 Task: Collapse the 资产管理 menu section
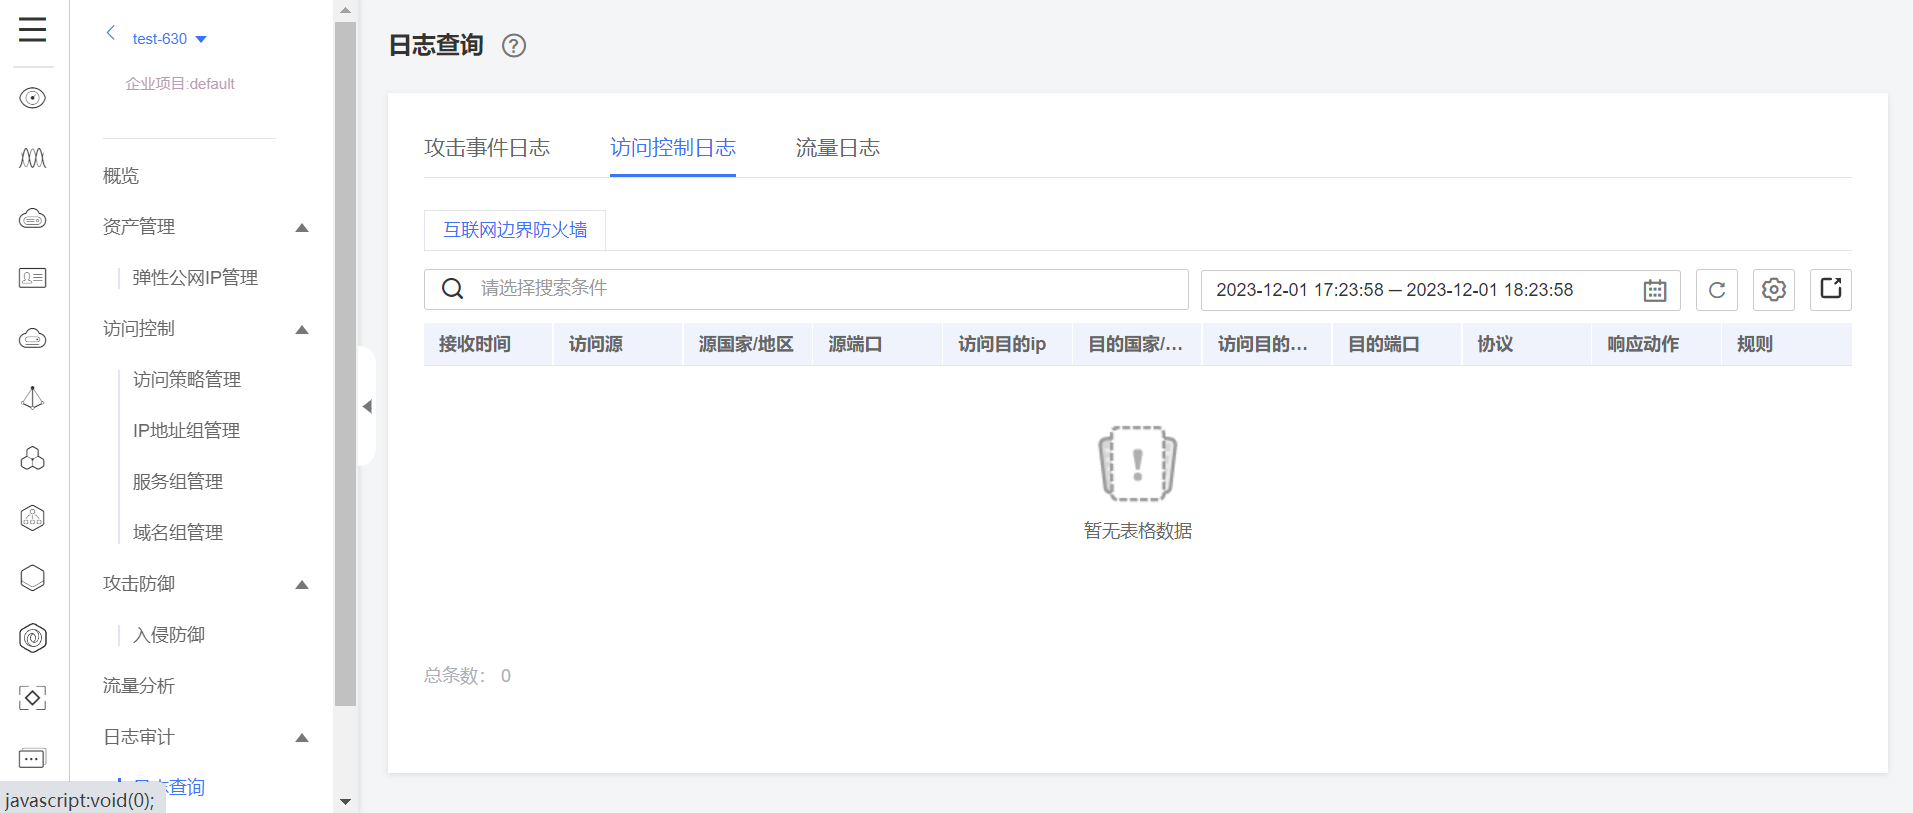click(x=301, y=228)
